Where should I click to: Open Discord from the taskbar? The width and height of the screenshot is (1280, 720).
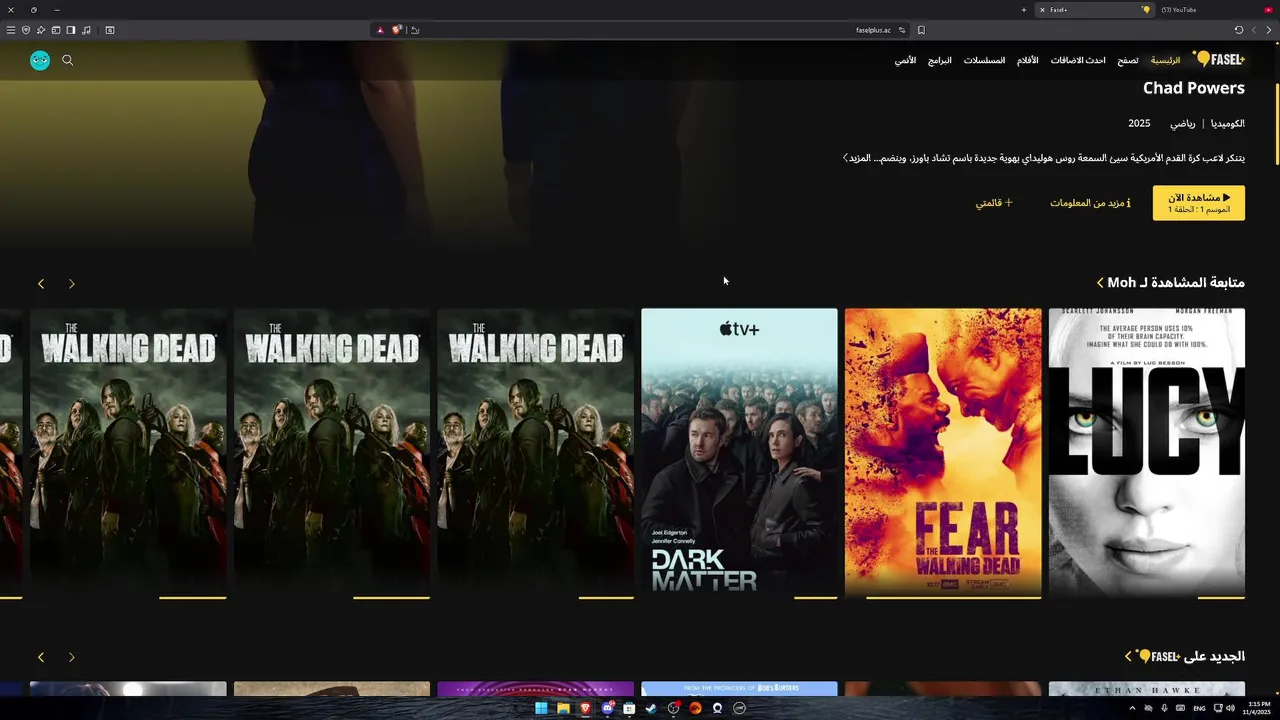tap(607, 708)
